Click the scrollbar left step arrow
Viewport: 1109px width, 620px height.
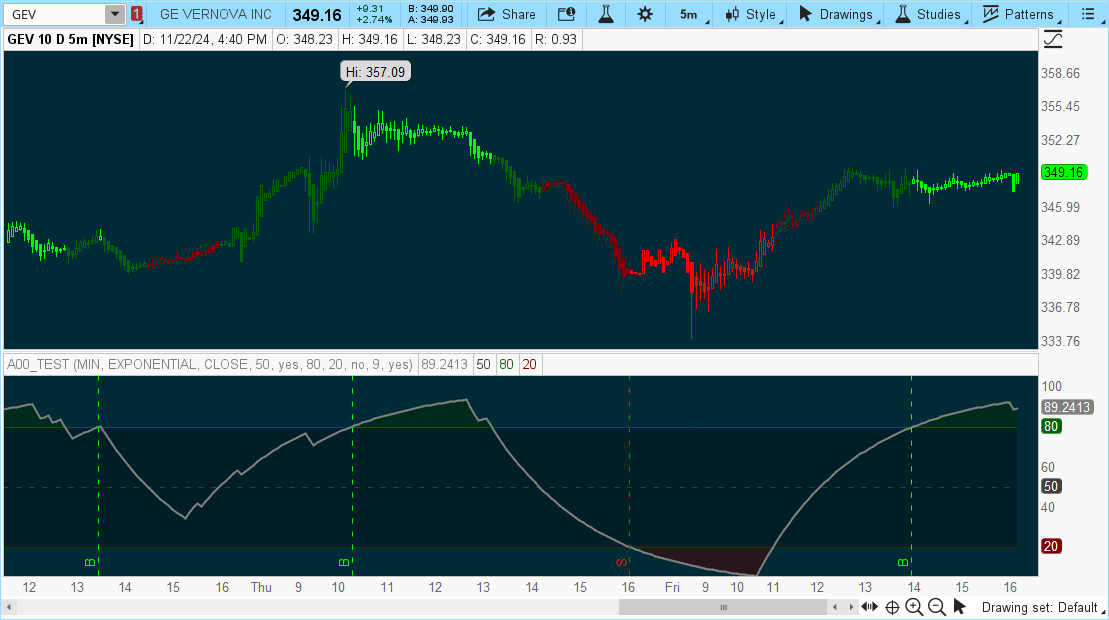point(835,607)
